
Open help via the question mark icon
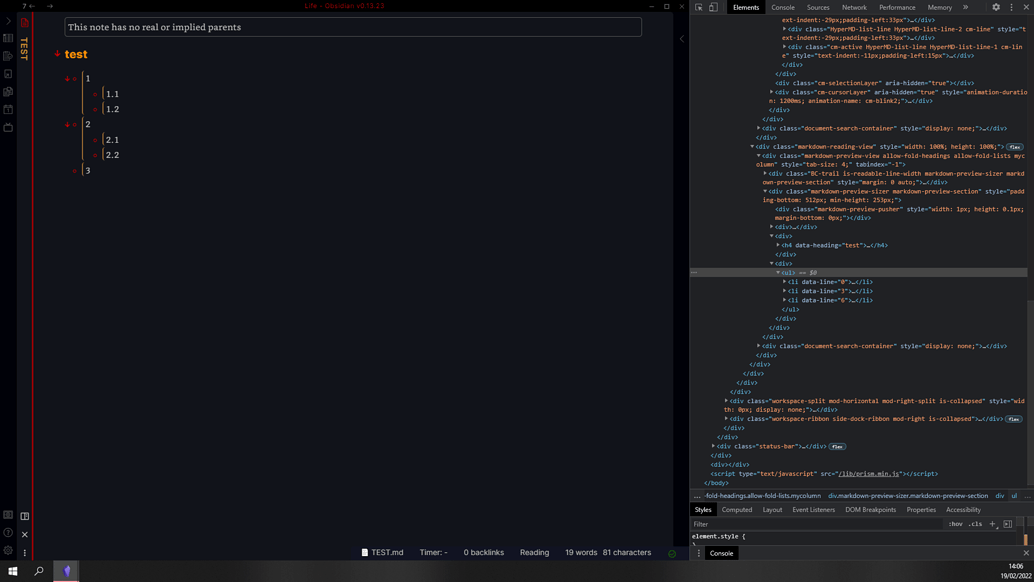(8, 532)
